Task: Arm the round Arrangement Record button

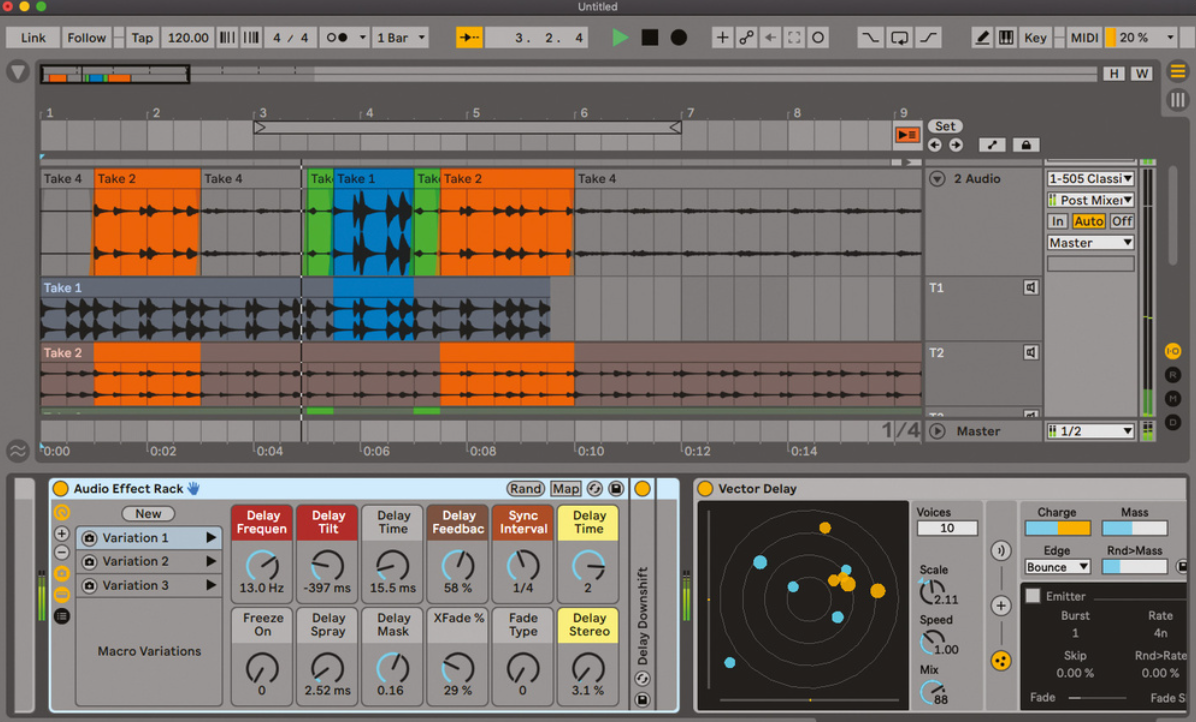Action: (x=678, y=37)
